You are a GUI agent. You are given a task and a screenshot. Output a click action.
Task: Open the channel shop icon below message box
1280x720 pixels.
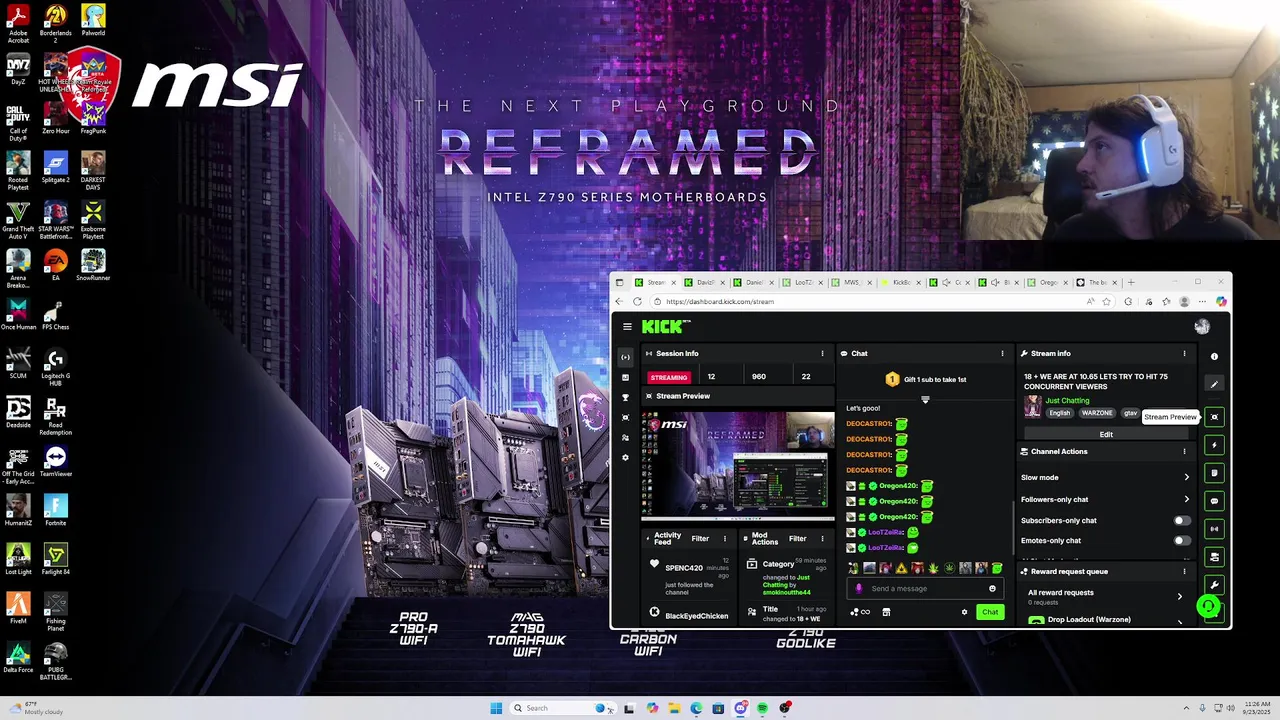pos(886,612)
